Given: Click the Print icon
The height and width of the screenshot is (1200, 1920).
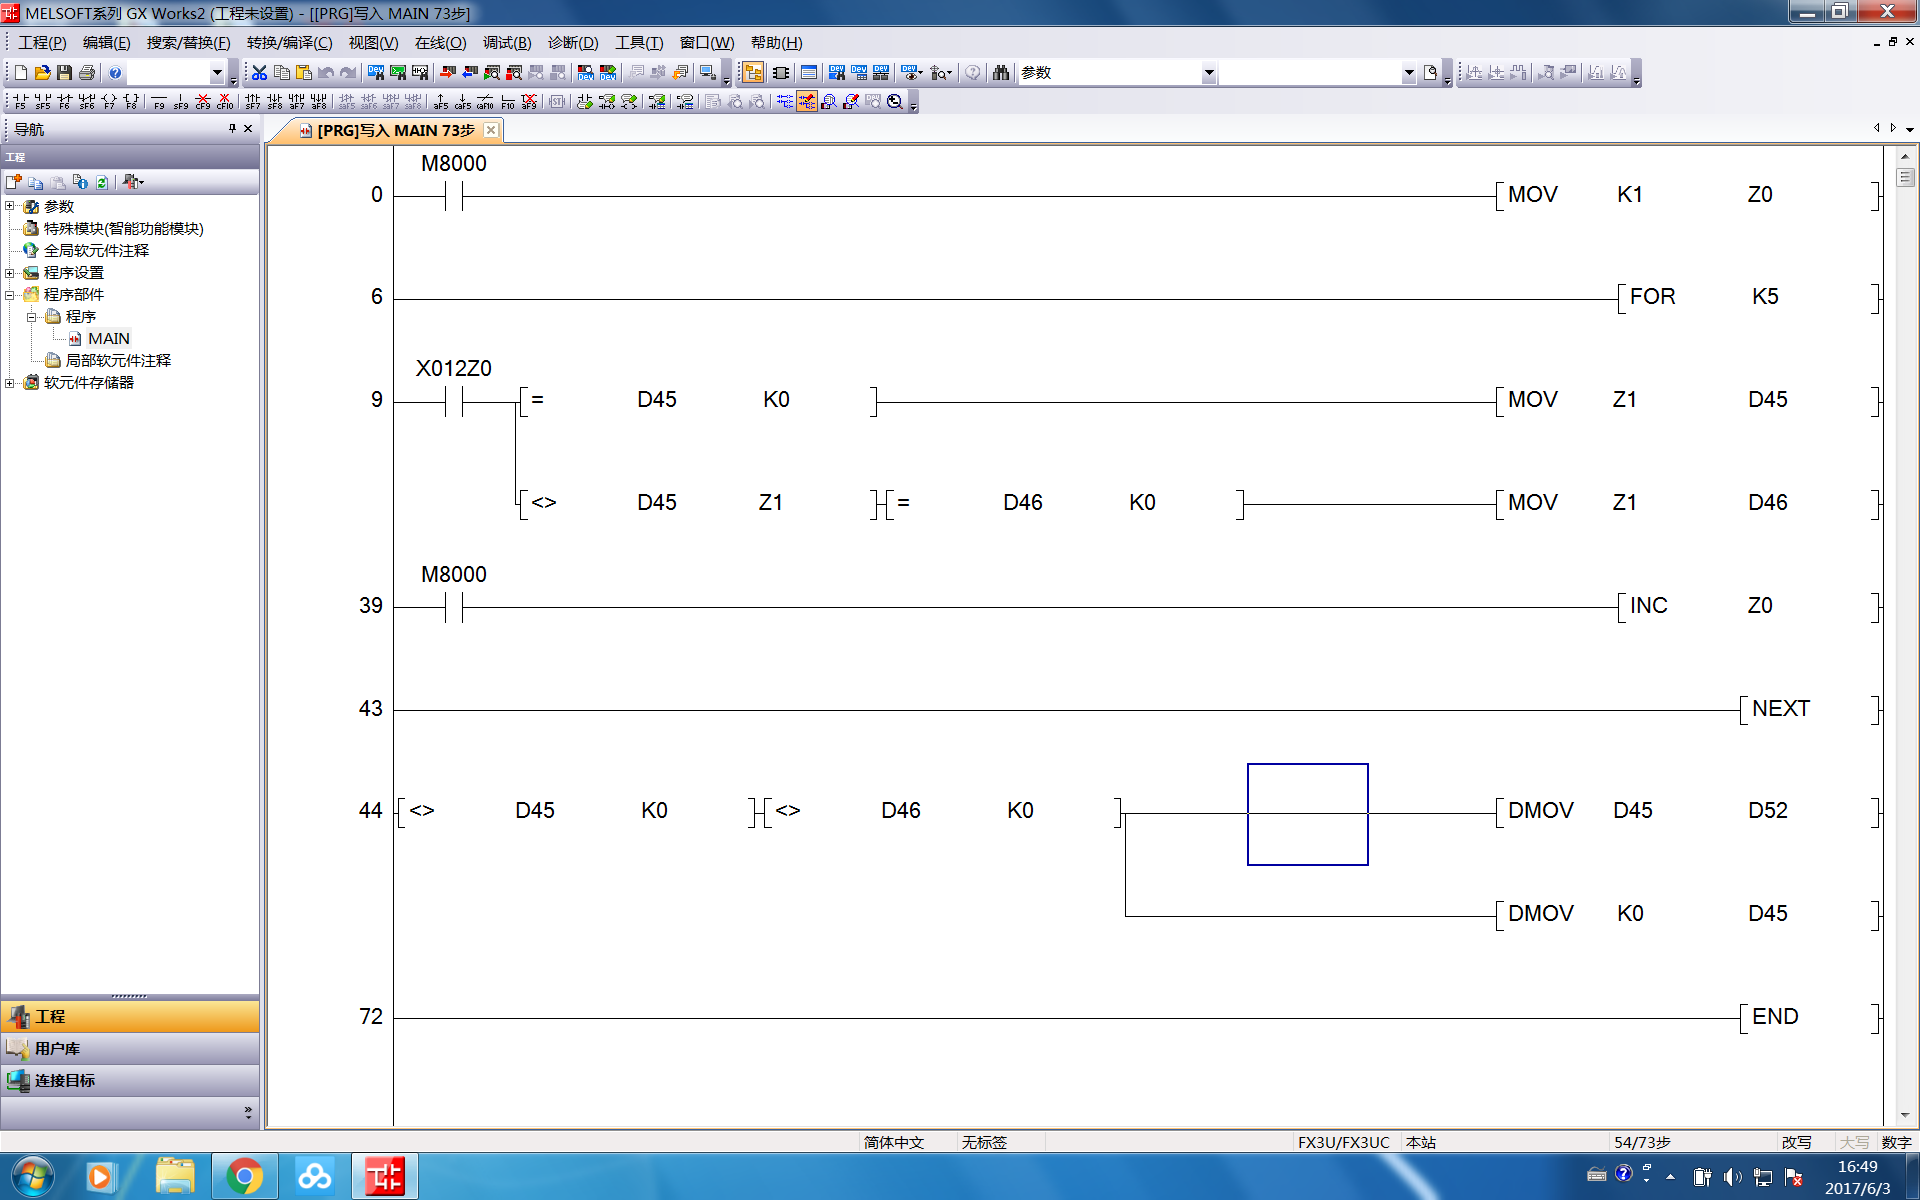Looking at the screenshot, I should pyautogui.click(x=86, y=73).
